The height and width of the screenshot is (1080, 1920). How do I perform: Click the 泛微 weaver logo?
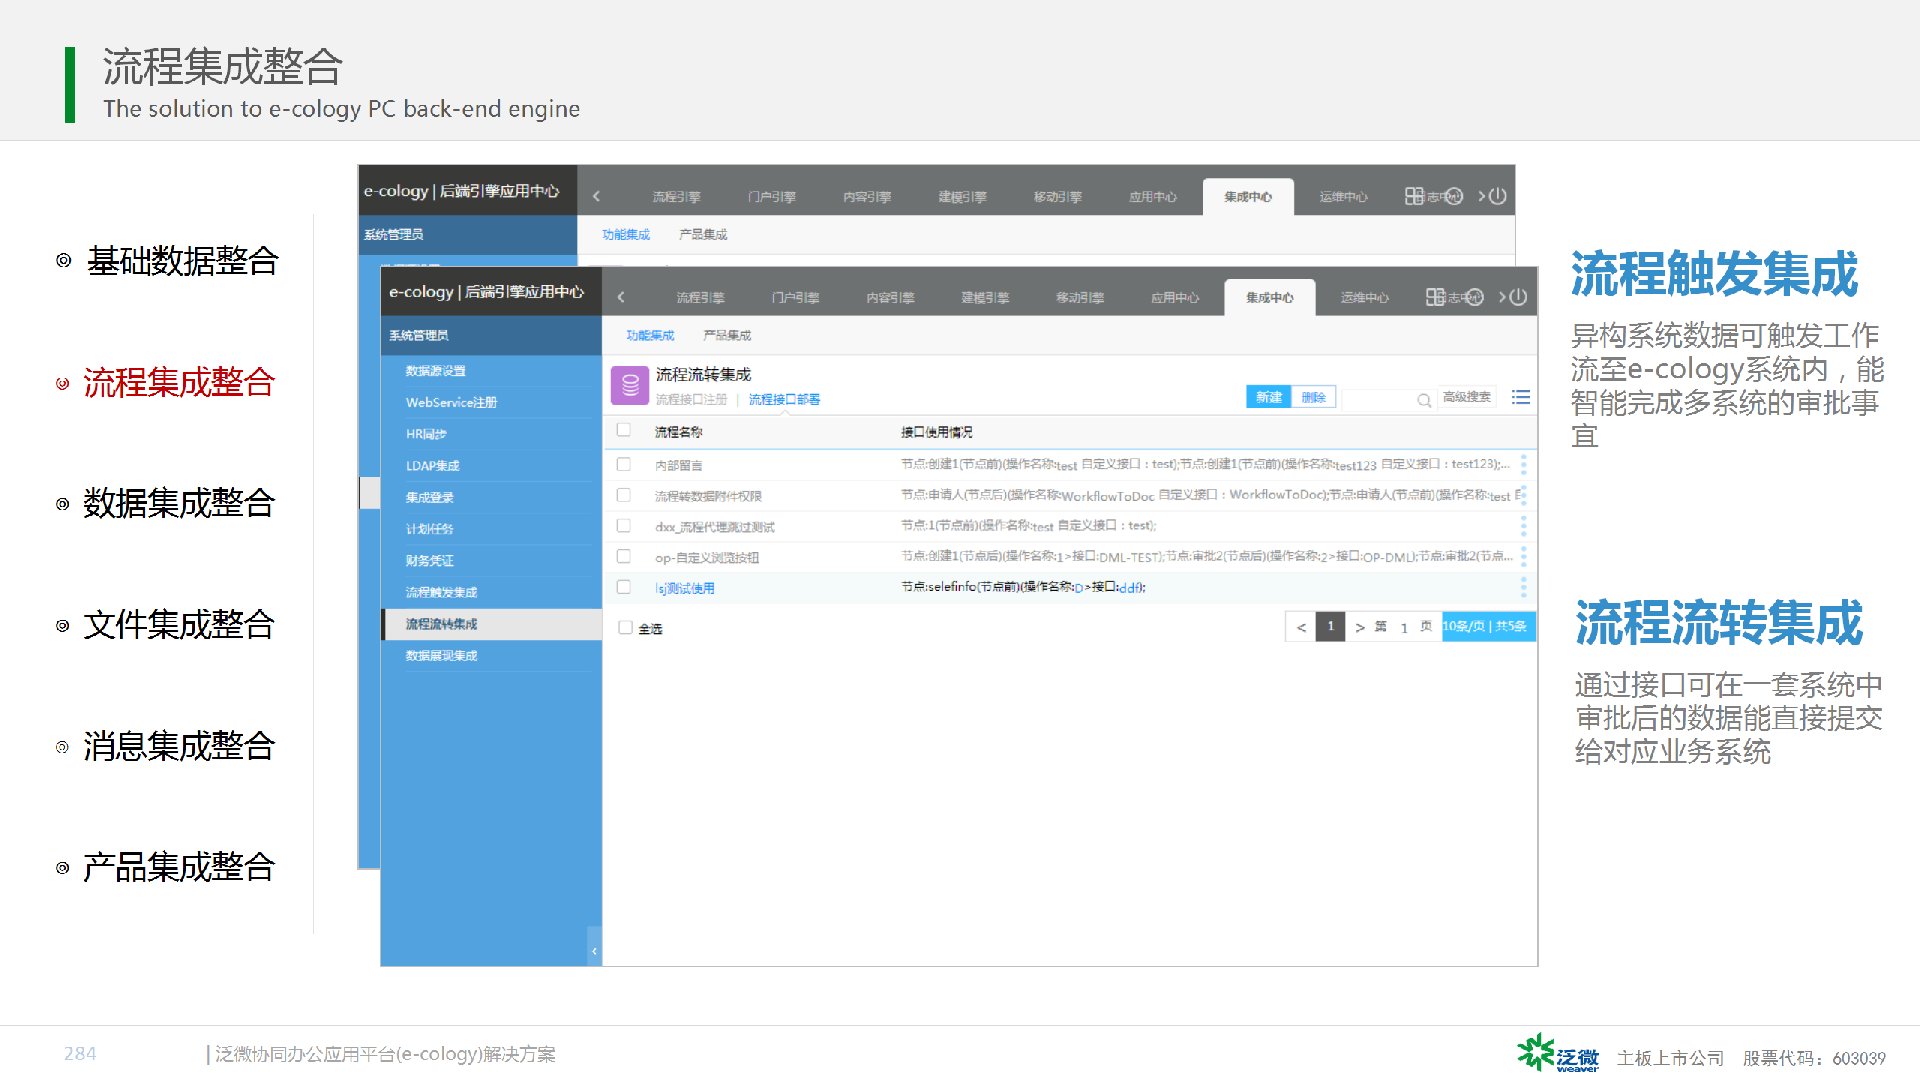1558,1053
